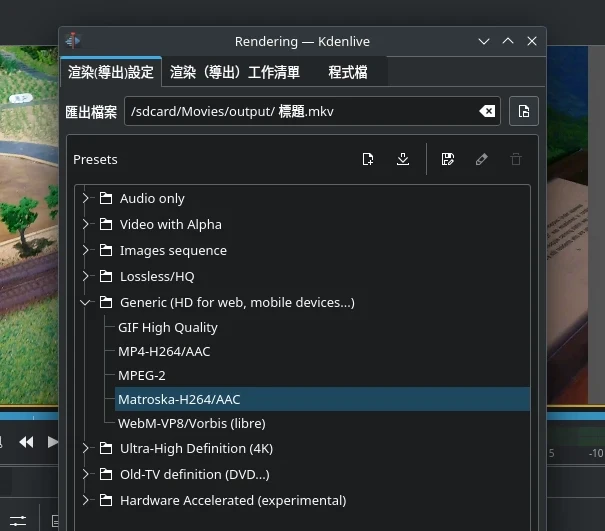Pick the MPEG-2 preset
This screenshot has height=531, width=605.
(x=142, y=375)
